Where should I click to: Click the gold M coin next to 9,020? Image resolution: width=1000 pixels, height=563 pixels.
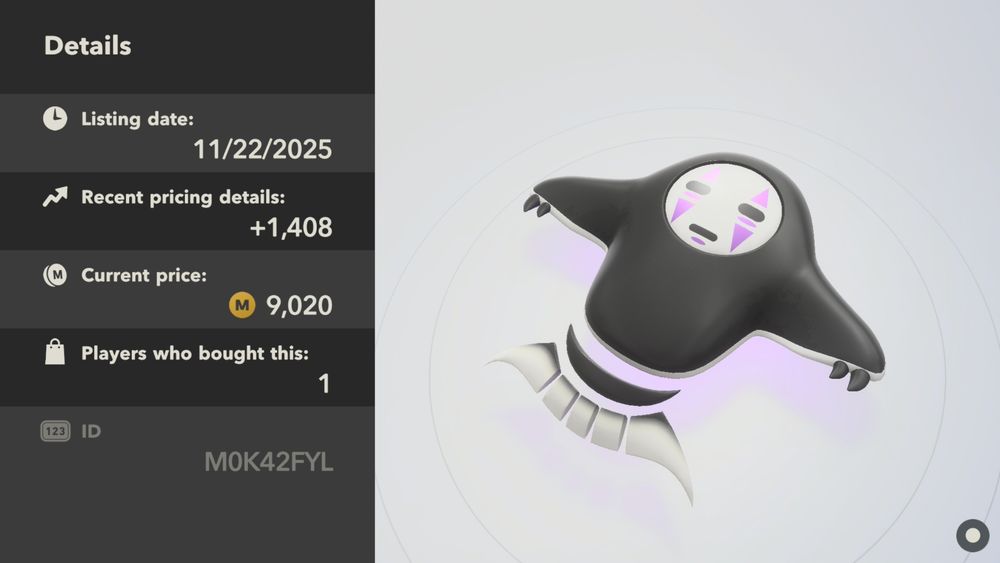(x=242, y=305)
